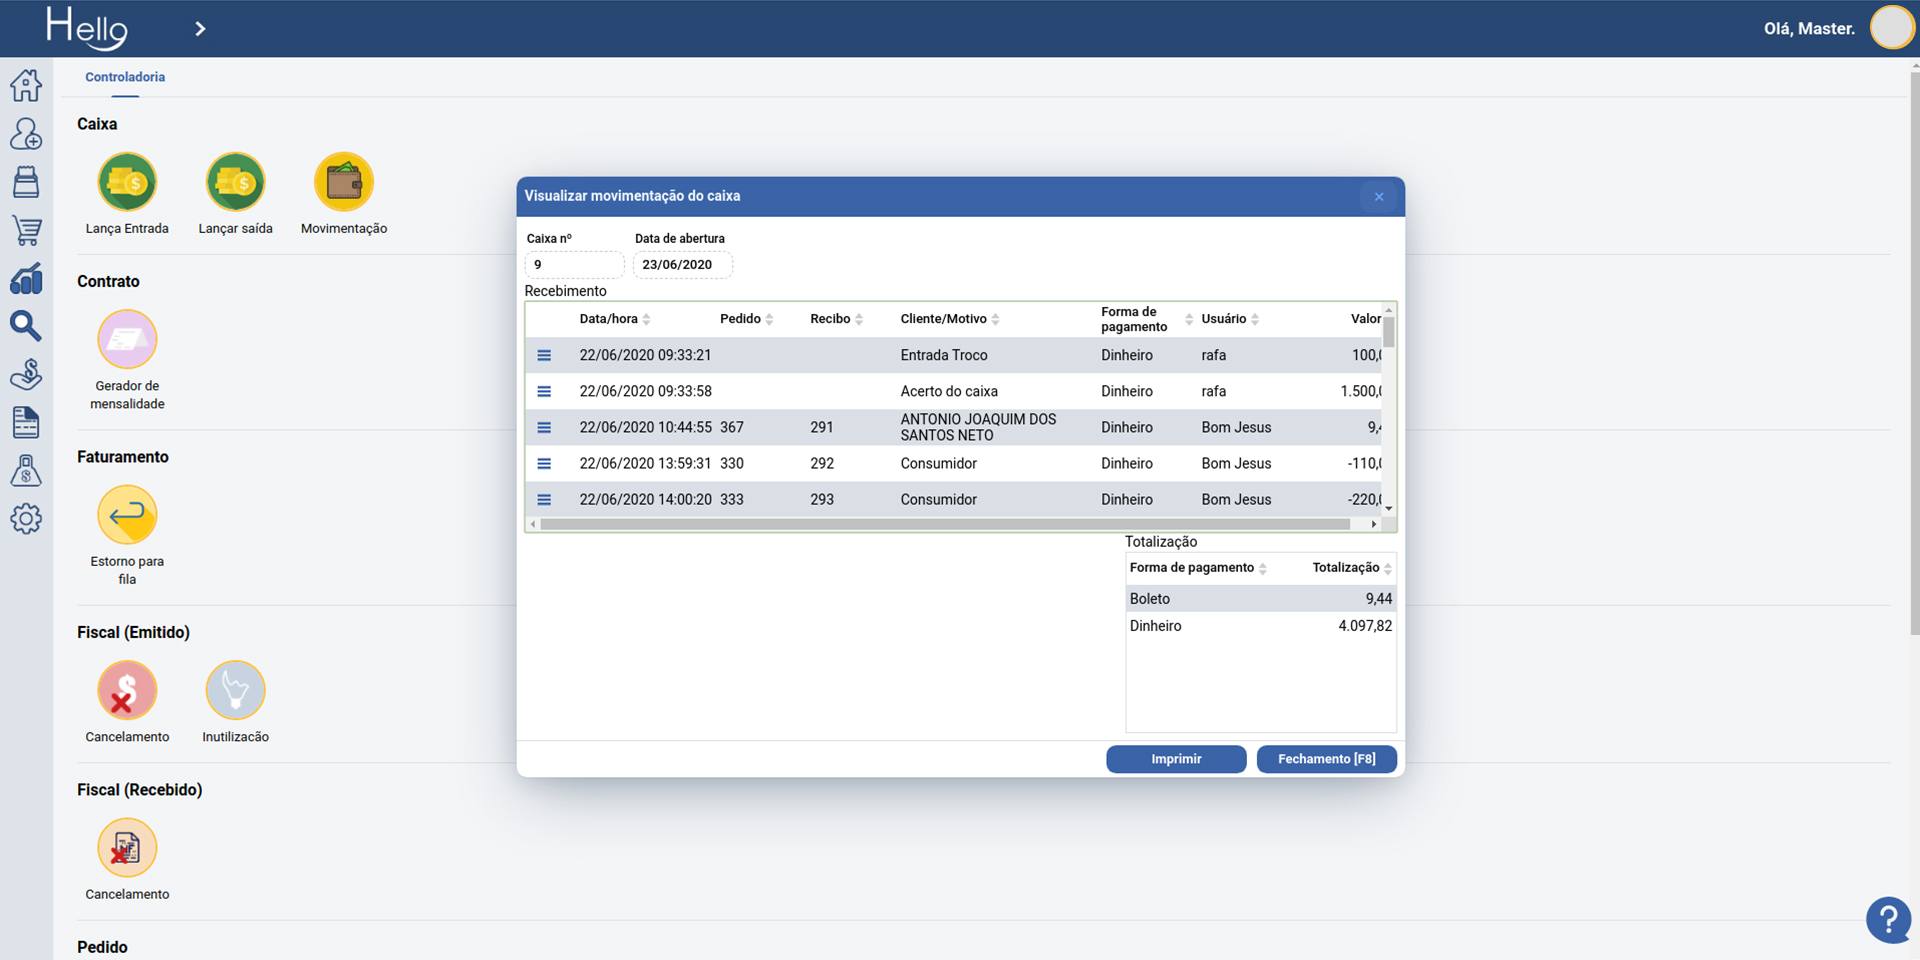This screenshot has width=1920, height=960.
Task: Open the settings gear in sidebar
Action: pos(26,519)
